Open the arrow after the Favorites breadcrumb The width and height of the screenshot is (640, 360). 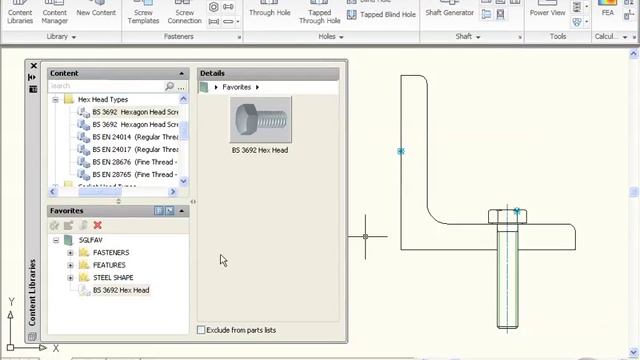coord(257,87)
